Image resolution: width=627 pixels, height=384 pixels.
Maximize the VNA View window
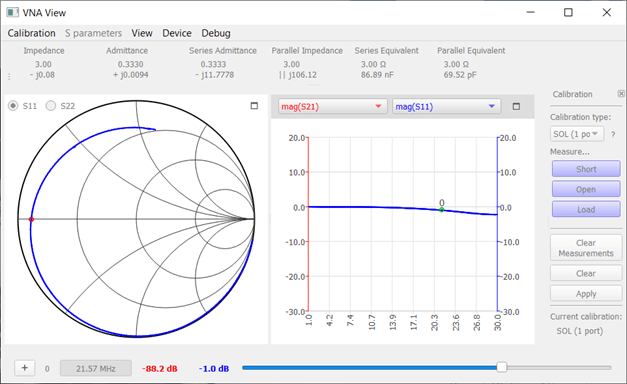568,12
